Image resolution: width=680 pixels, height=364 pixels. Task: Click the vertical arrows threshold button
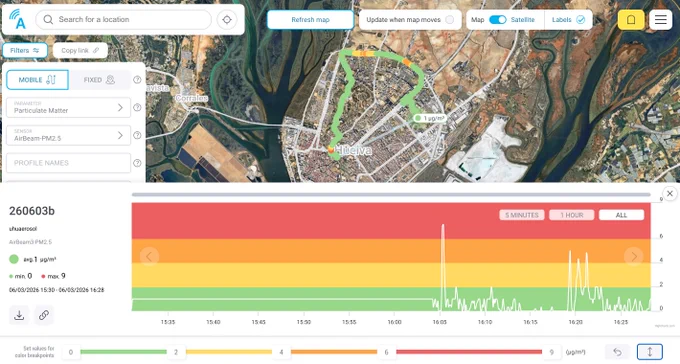[x=650, y=352]
